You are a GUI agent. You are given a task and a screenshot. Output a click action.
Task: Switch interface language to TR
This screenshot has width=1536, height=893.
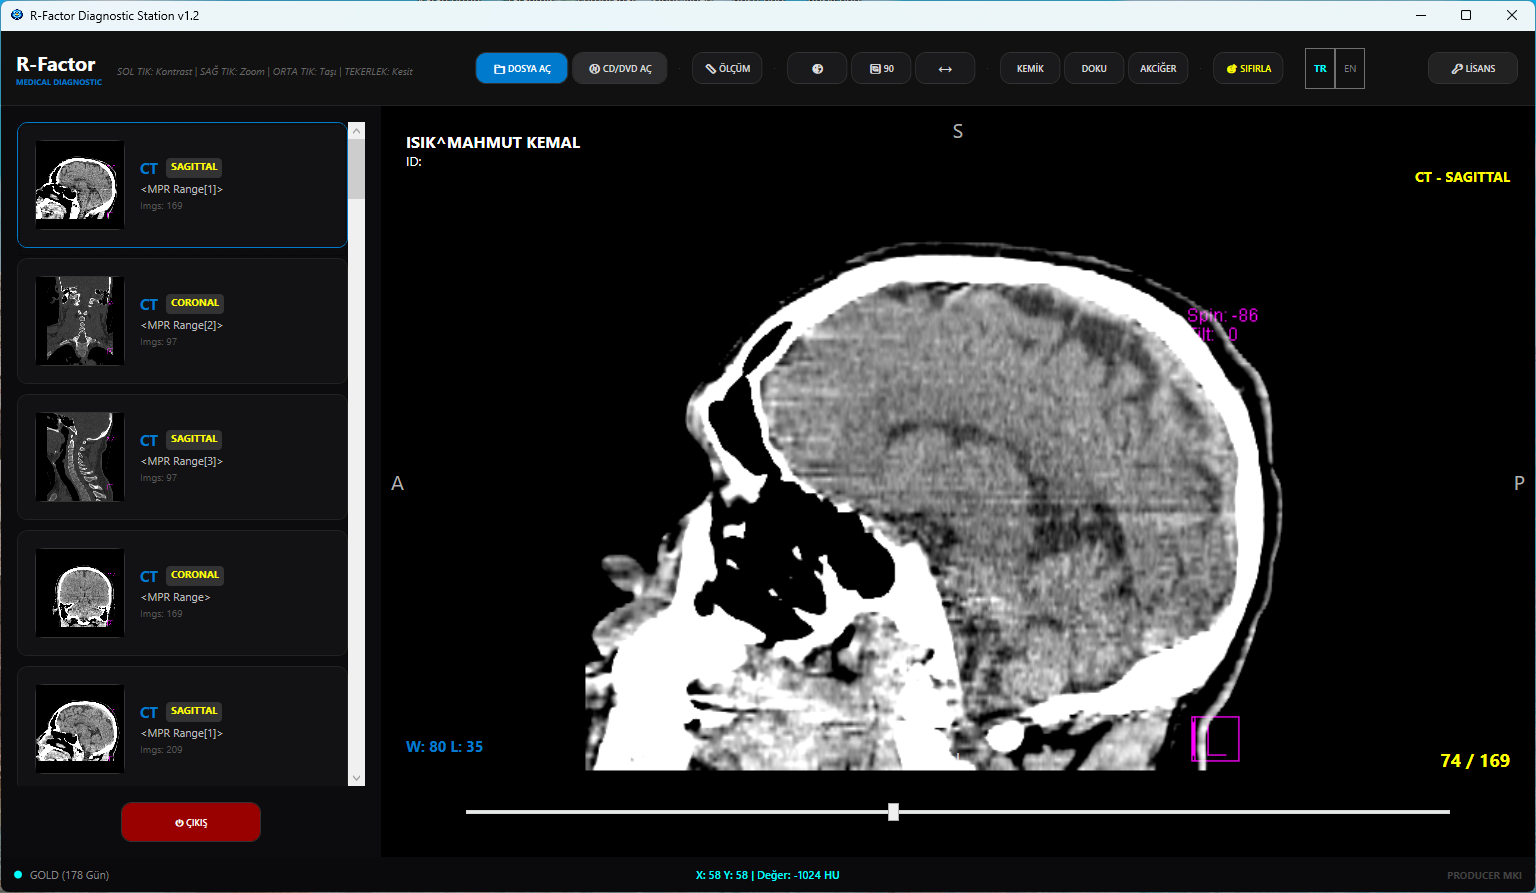(1320, 68)
